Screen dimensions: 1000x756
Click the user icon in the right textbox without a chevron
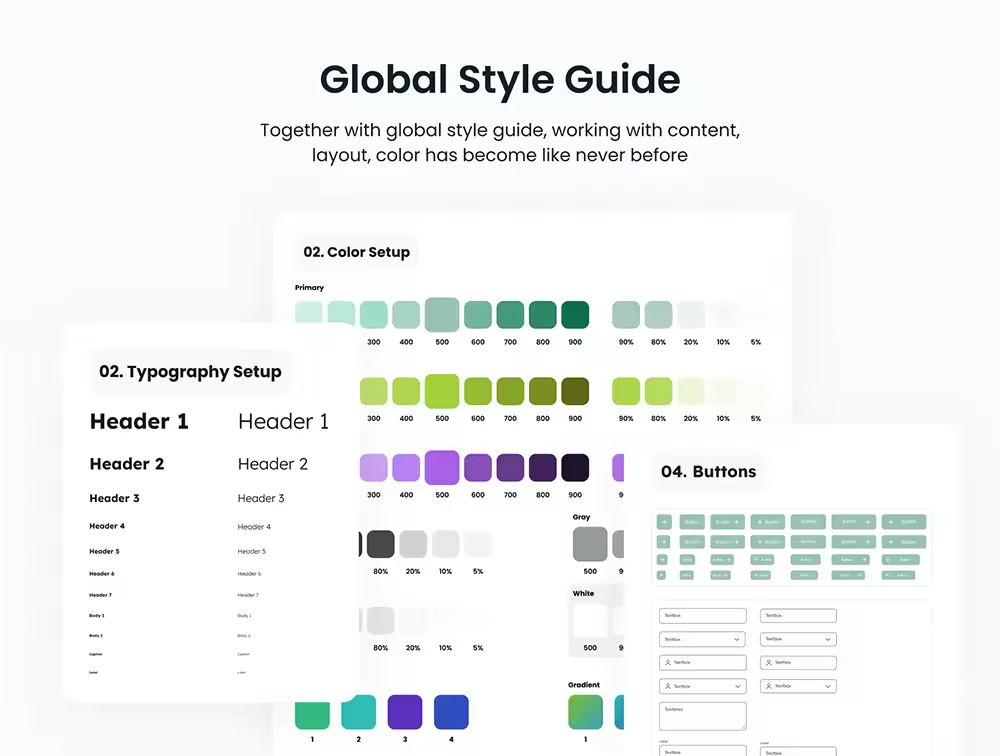pos(768,663)
